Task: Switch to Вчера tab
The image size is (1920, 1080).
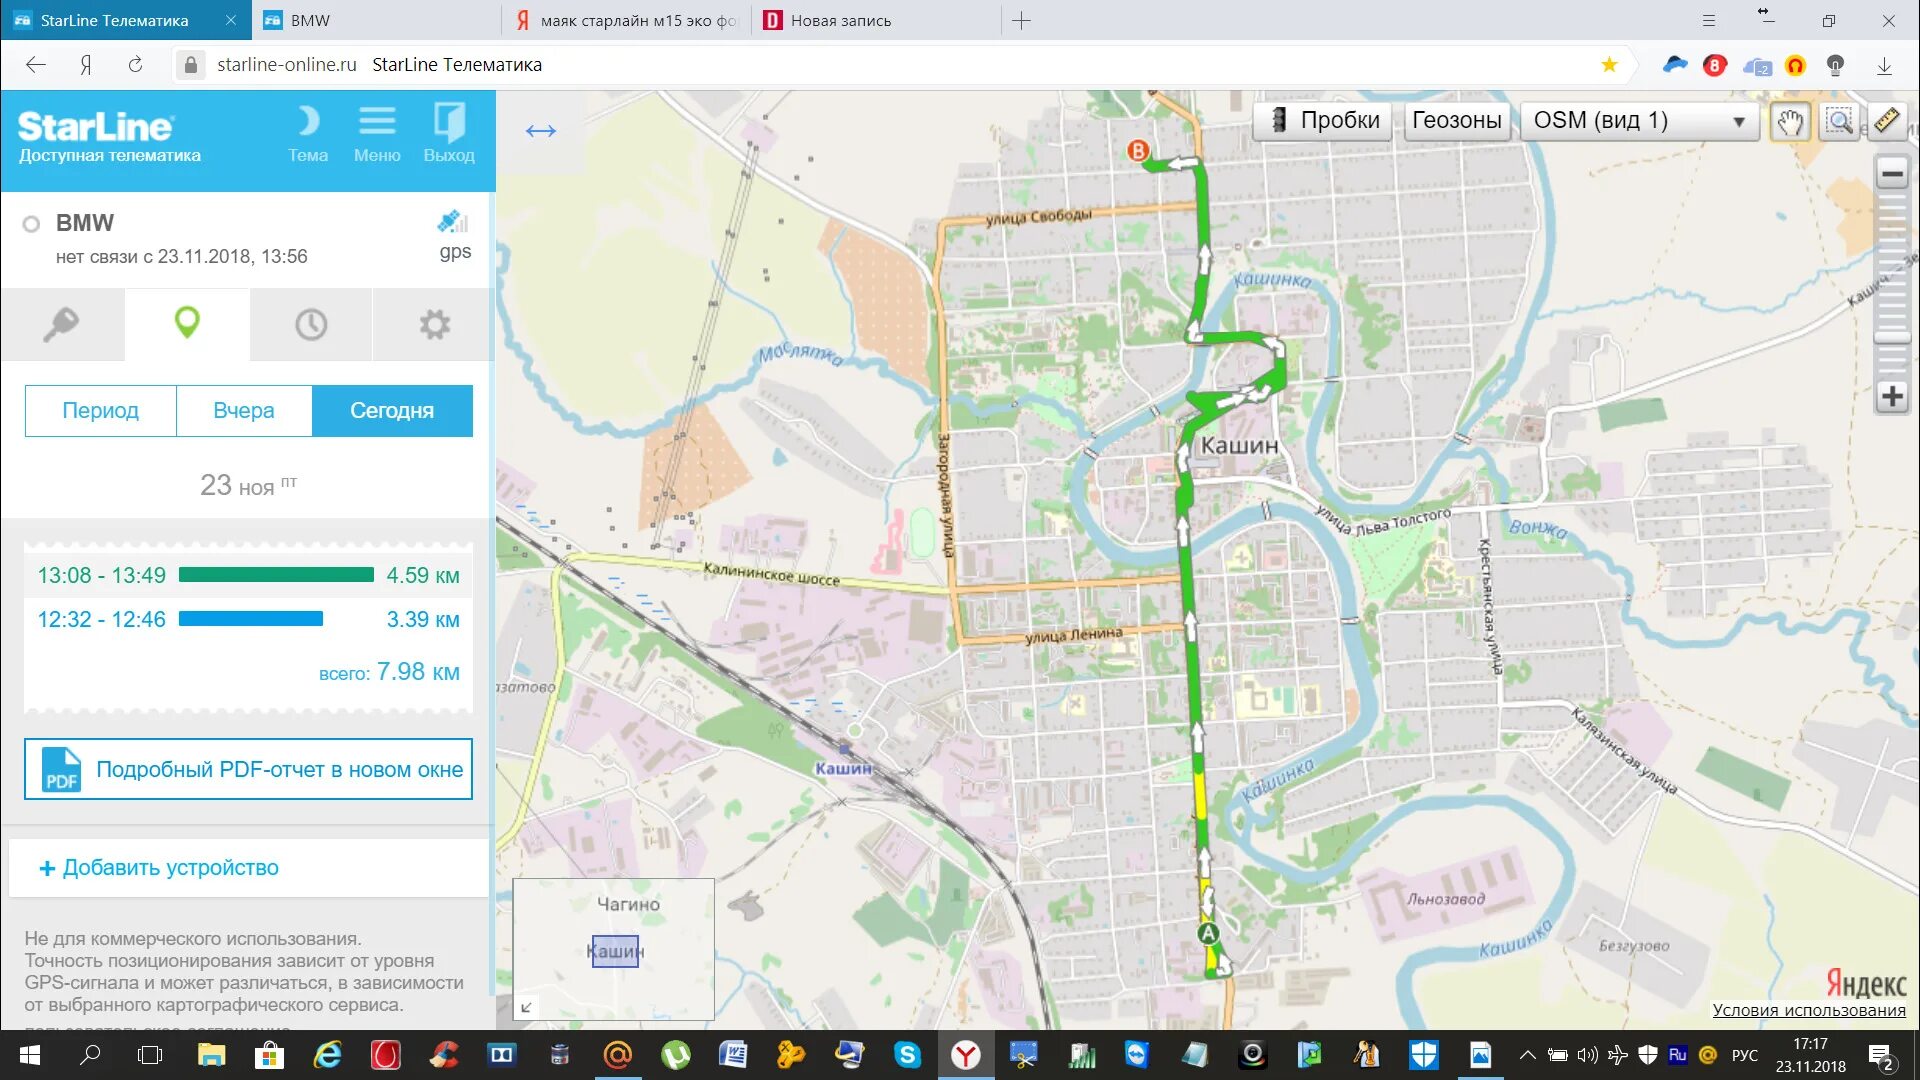Action: pos(243,411)
